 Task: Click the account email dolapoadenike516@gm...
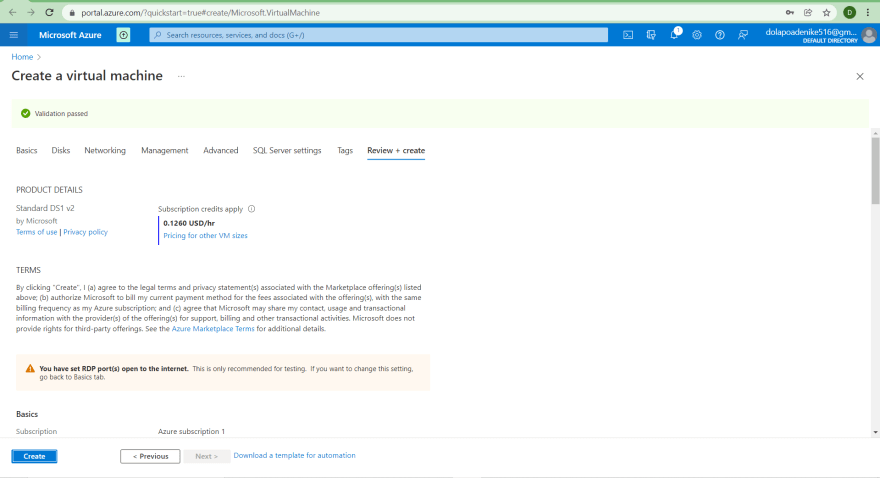[x=811, y=32]
